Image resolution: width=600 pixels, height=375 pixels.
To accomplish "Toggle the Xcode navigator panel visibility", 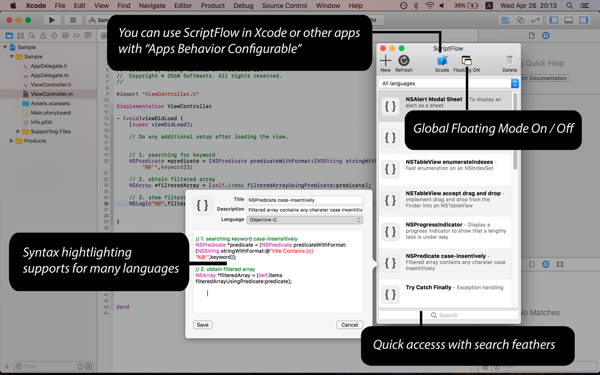I will (553, 20).
